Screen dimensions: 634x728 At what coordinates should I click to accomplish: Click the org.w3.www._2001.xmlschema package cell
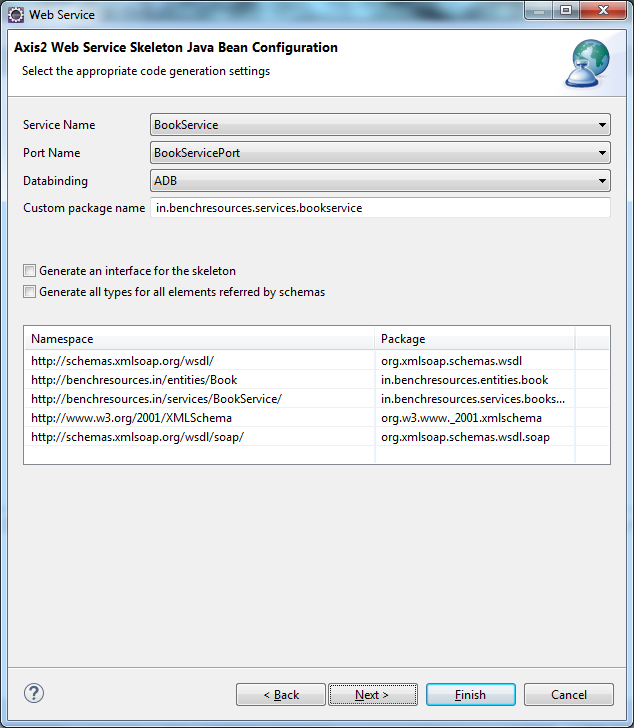click(x=474, y=418)
